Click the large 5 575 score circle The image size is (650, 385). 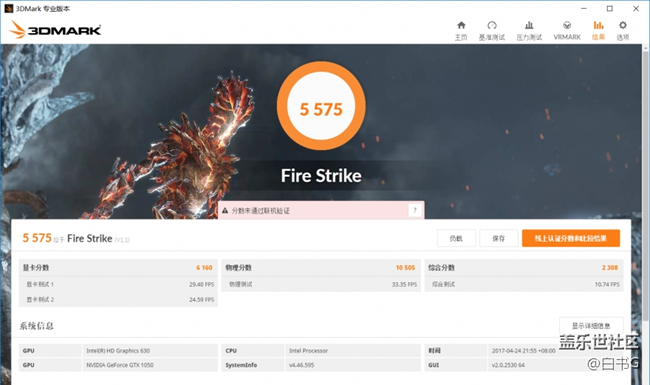[321, 106]
